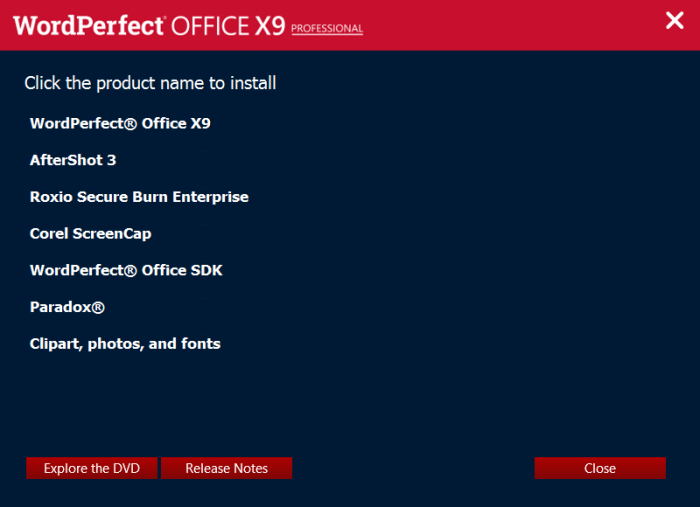Viewport: 700px width, 507px height.
Task: Click the WordPerfect logo text in the header
Action: point(88,25)
